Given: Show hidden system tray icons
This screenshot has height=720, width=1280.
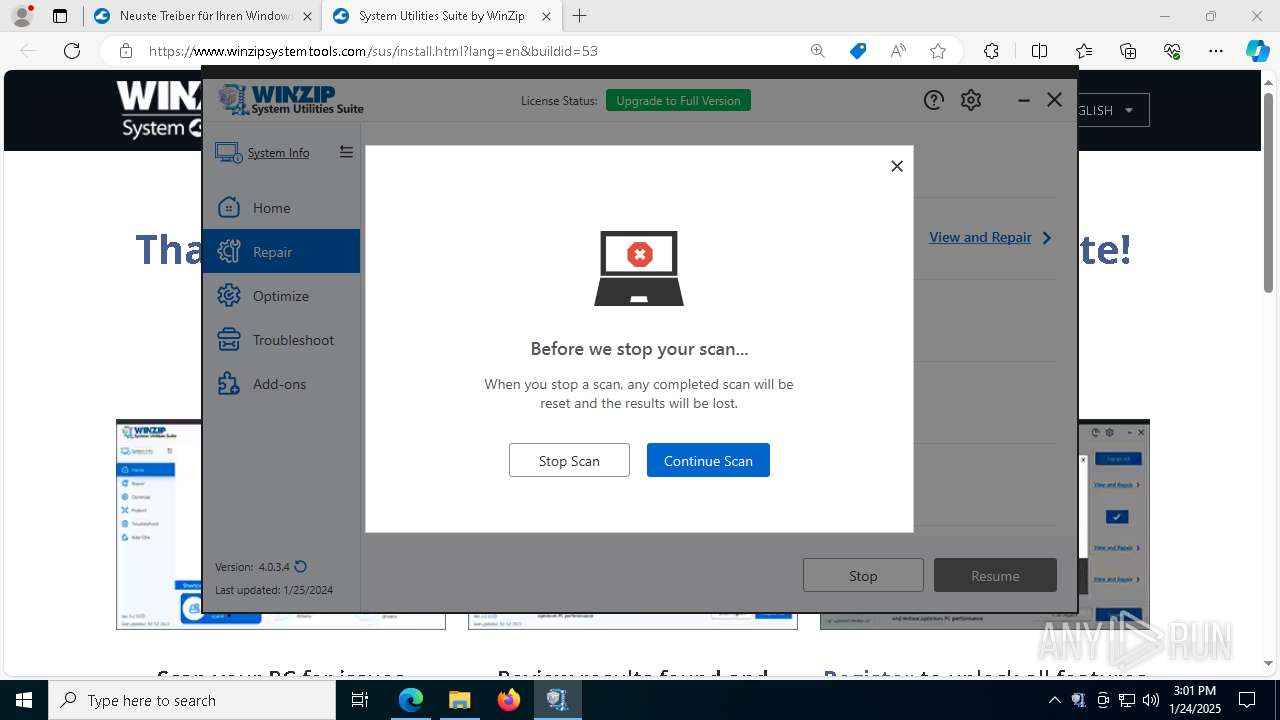Looking at the screenshot, I should point(1054,700).
